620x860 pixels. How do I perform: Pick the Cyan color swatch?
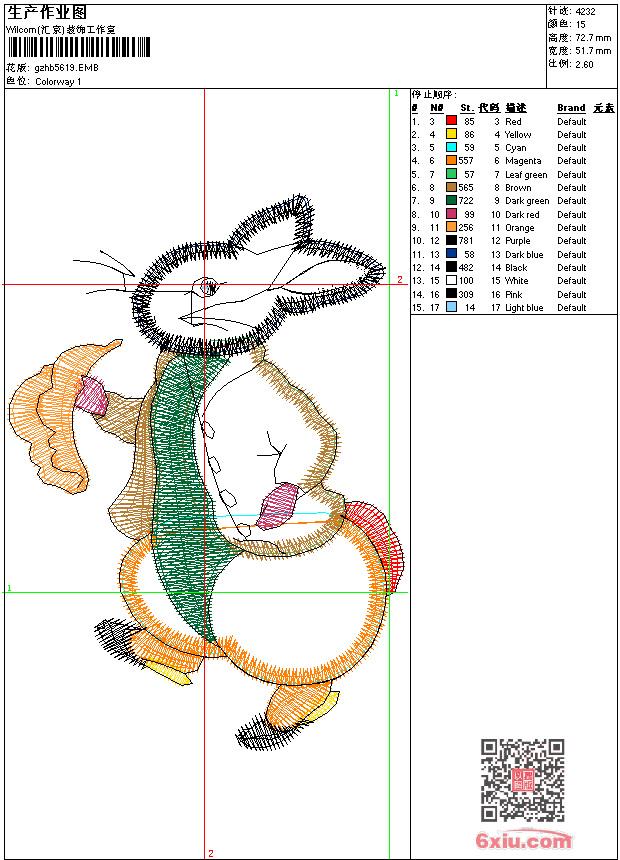(451, 147)
